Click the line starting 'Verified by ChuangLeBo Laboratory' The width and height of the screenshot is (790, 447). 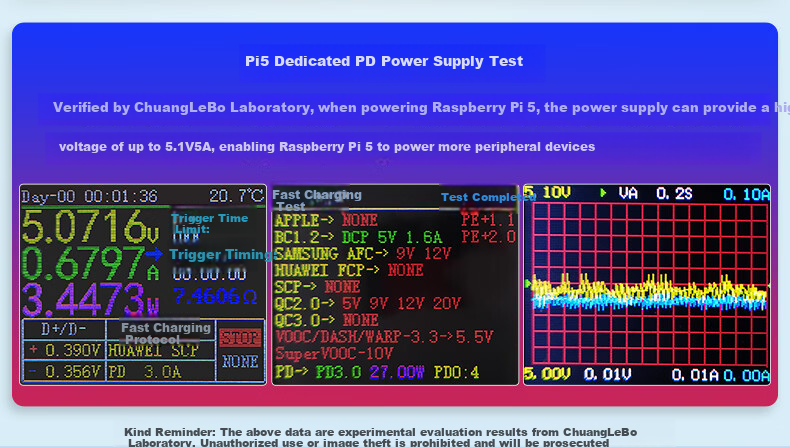coord(421,107)
